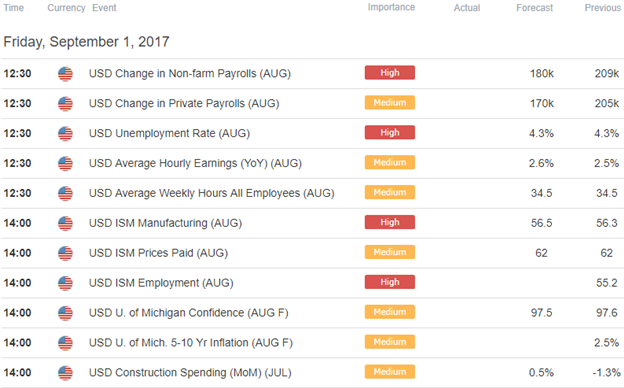Sort by the Time column header
624x388 pixels.
(x=14, y=8)
